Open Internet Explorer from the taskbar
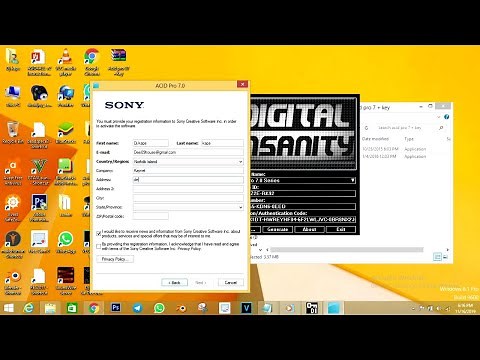480x360 pixels. (29, 308)
